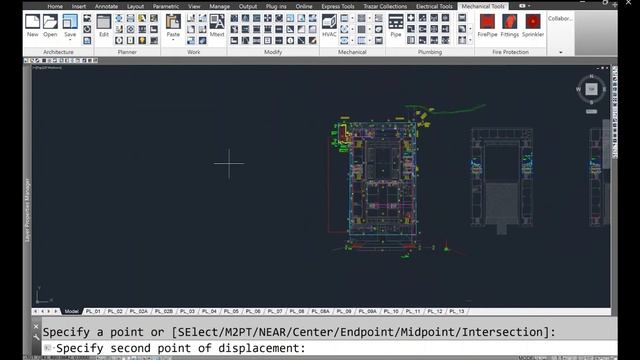
Task: Click the command line input field
Action: [x=329, y=348]
